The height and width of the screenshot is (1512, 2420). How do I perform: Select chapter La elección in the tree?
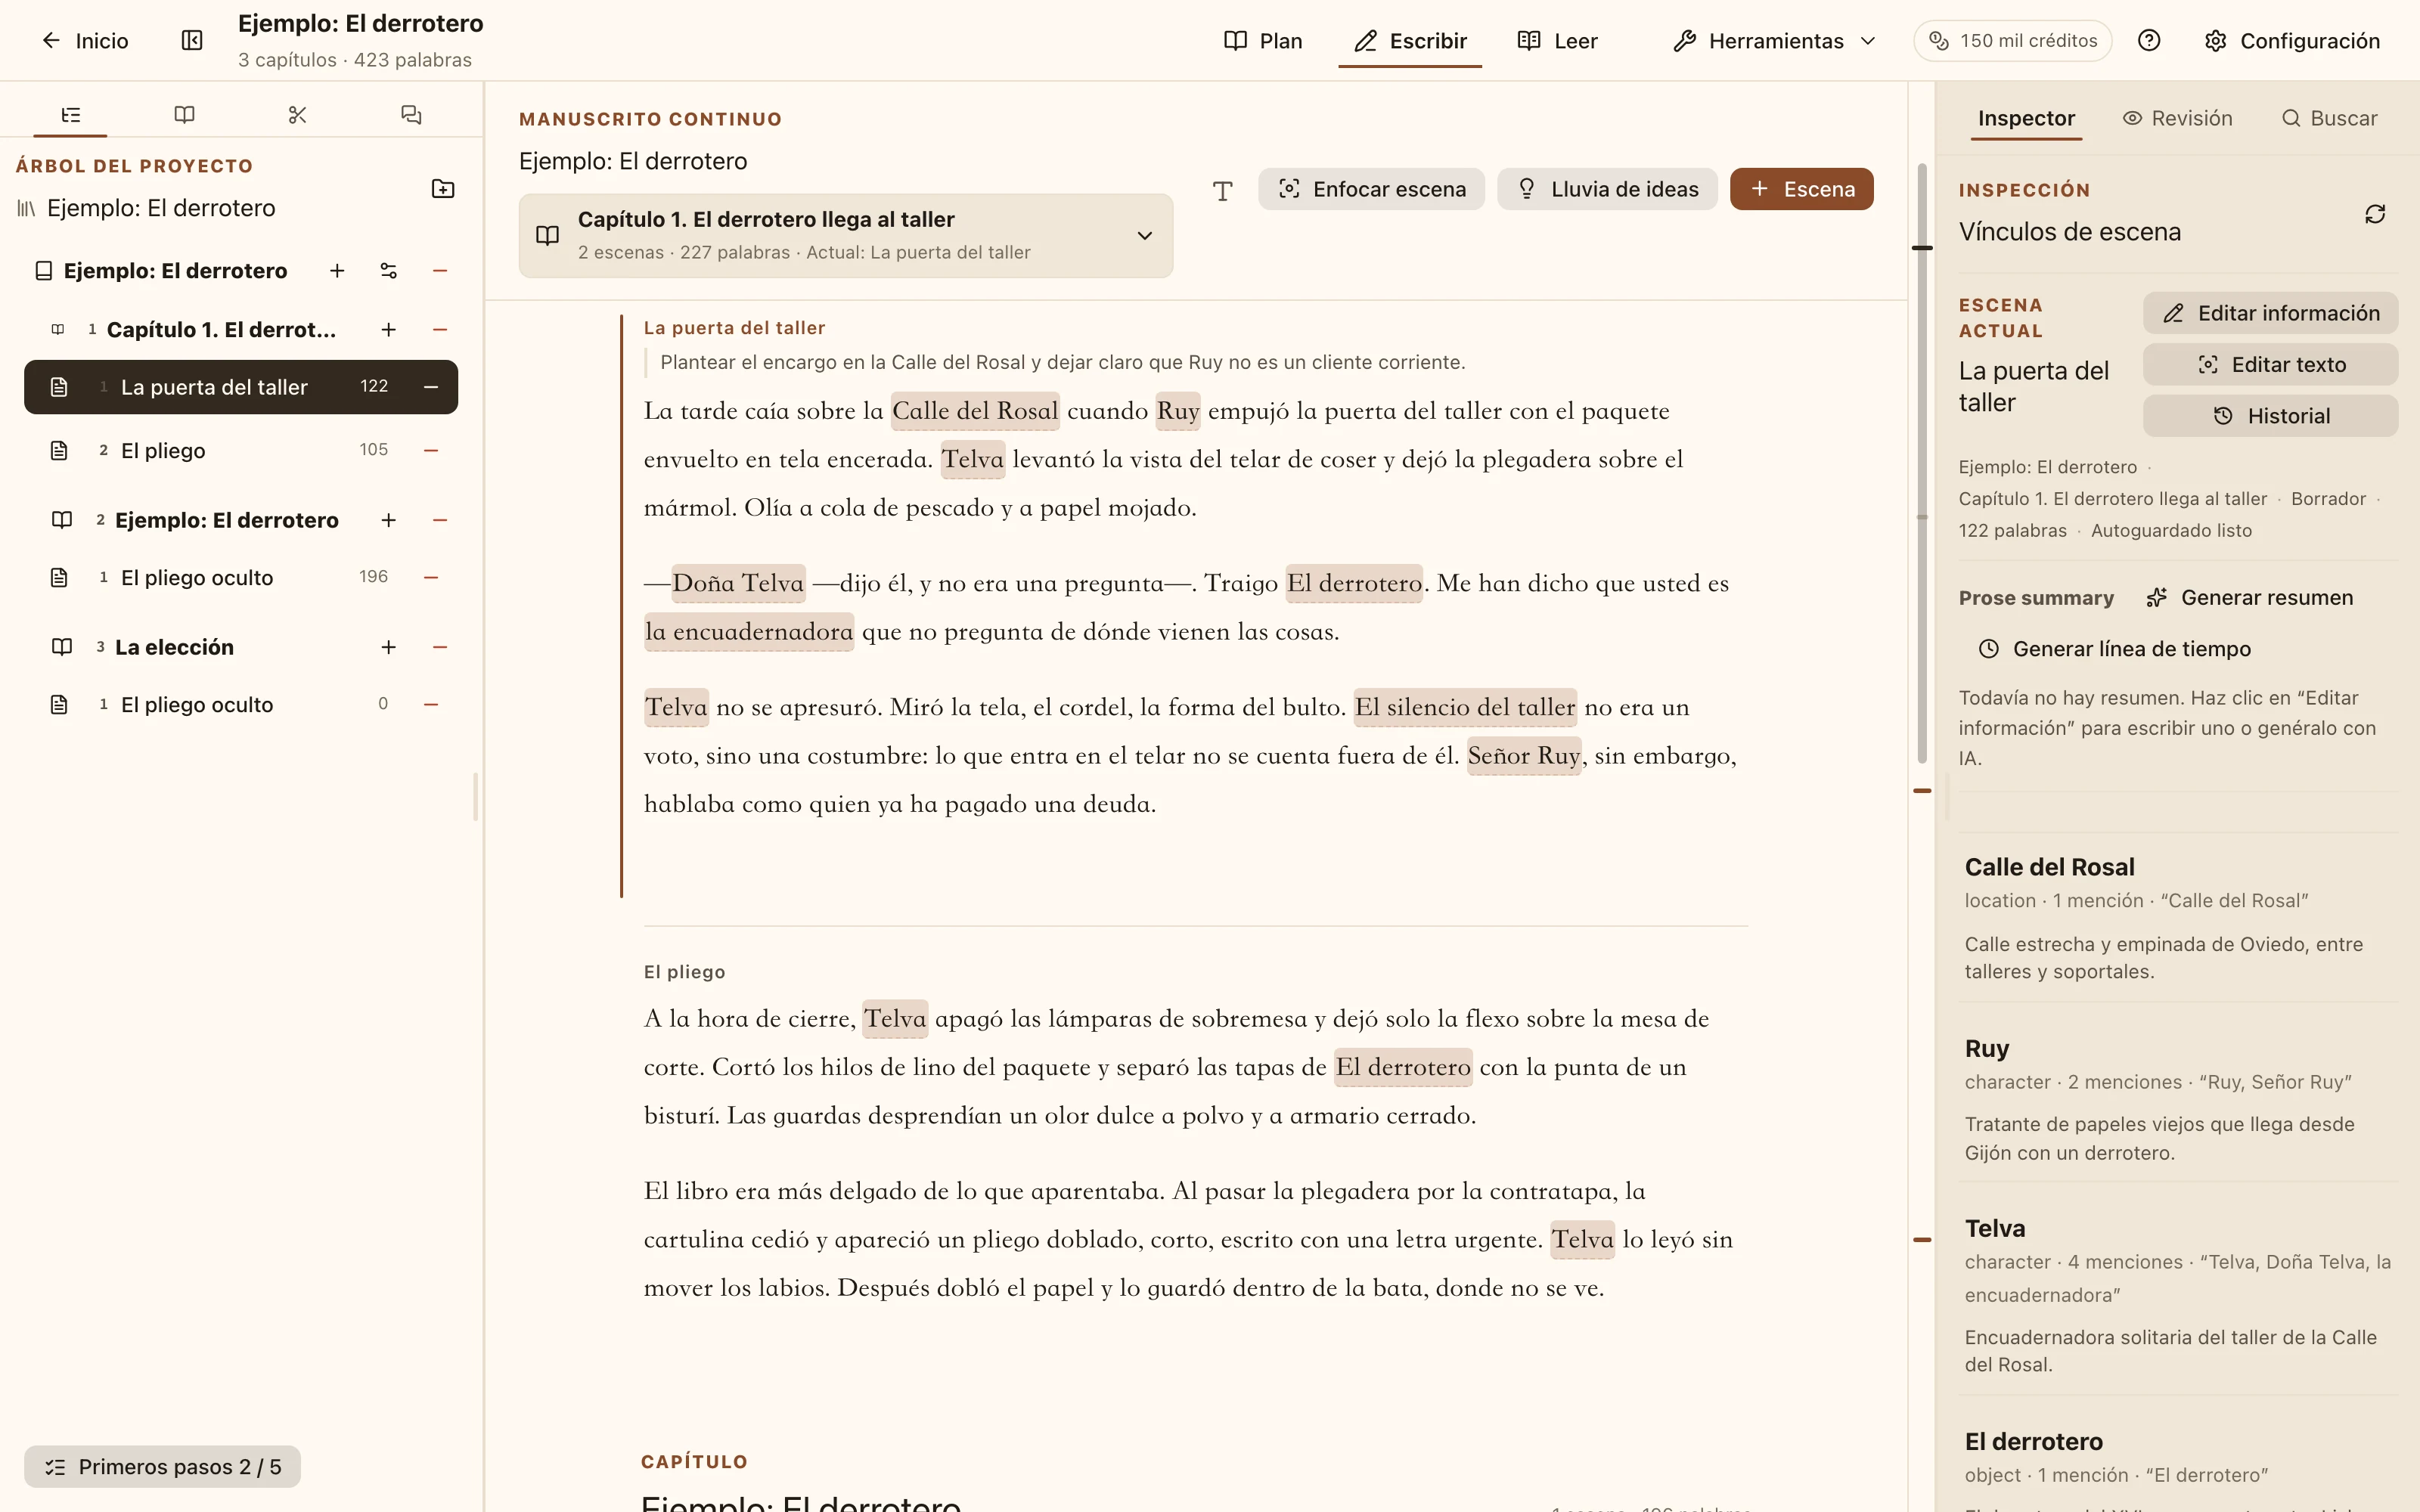pyautogui.click(x=174, y=647)
